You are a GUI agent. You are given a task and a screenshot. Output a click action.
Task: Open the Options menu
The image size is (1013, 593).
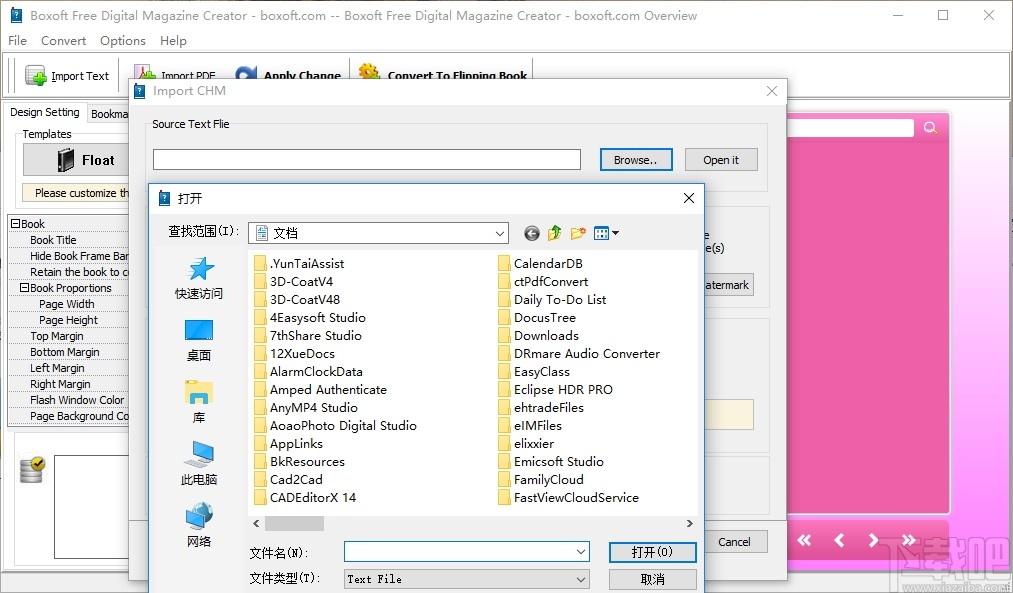click(x=123, y=41)
